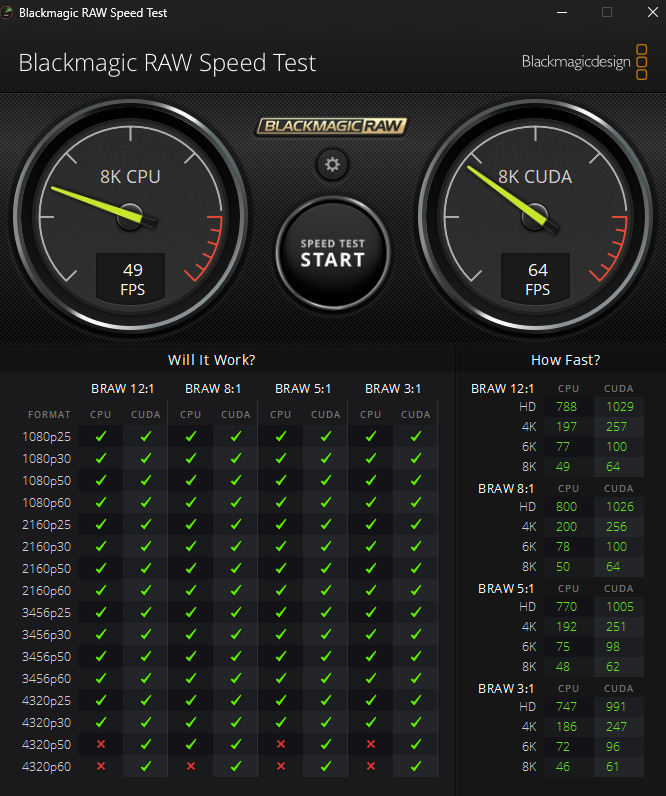Click the checkmark for 4320p60 BRAW 3:1 CUDA
Image resolution: width=666 pixels, height=796 pixels.
coord(416,766)
